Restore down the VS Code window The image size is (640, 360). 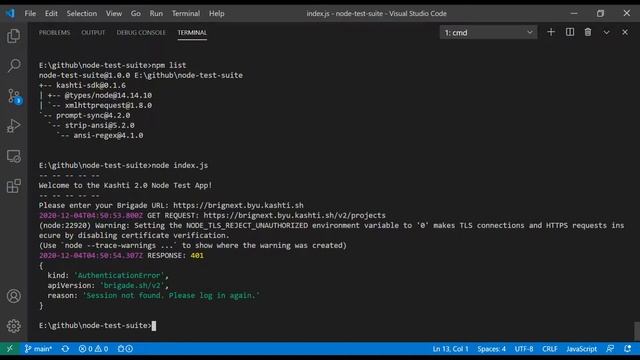600,13
